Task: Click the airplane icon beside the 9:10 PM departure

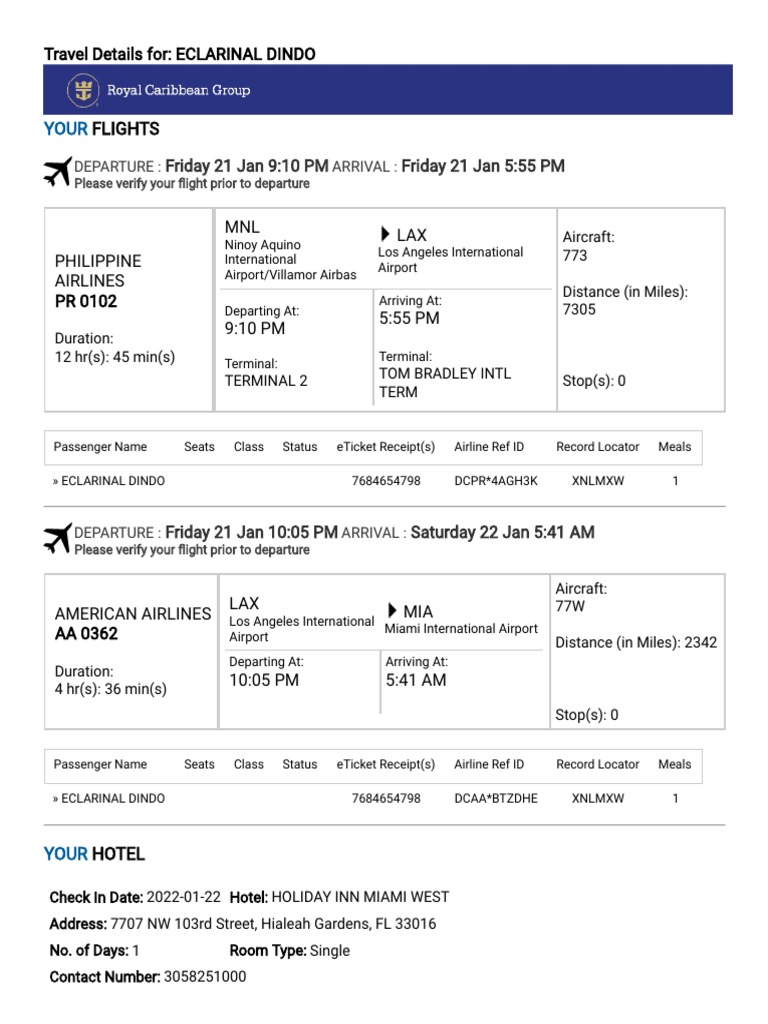Action: pos(58,172)
